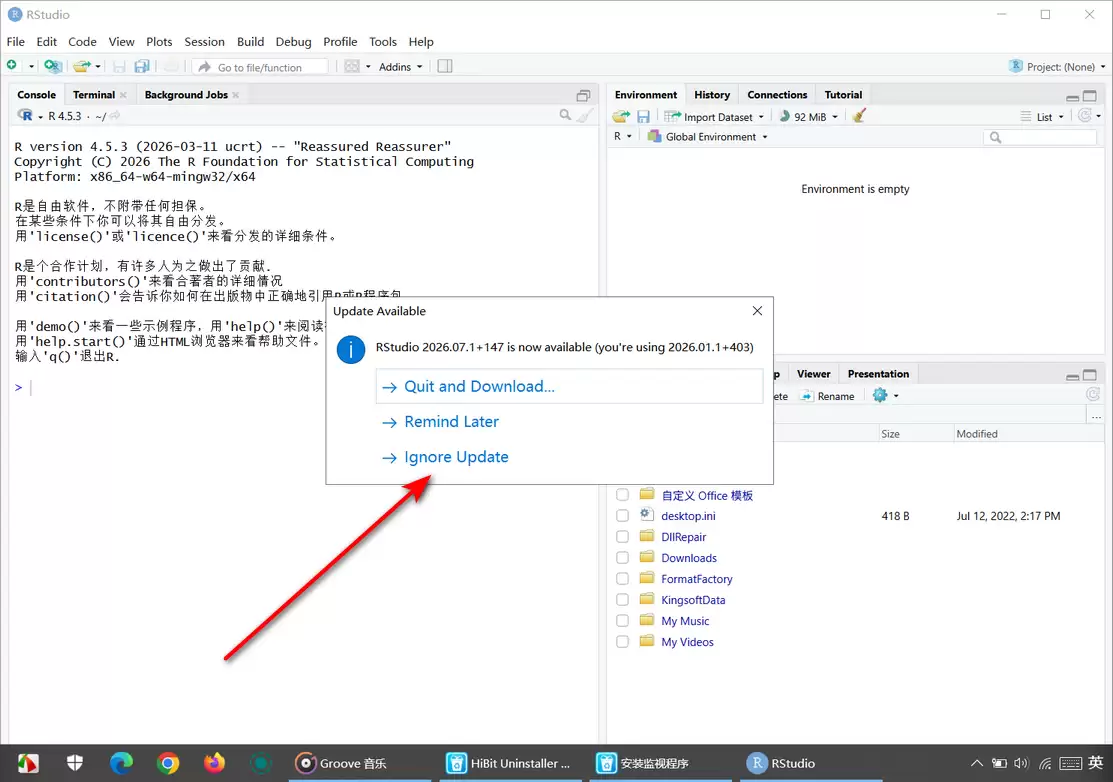Click the Load Workspace icon in Environment
Viewport: 1113px width, 782px height.
pyautogui.click(x=621, y=116)
